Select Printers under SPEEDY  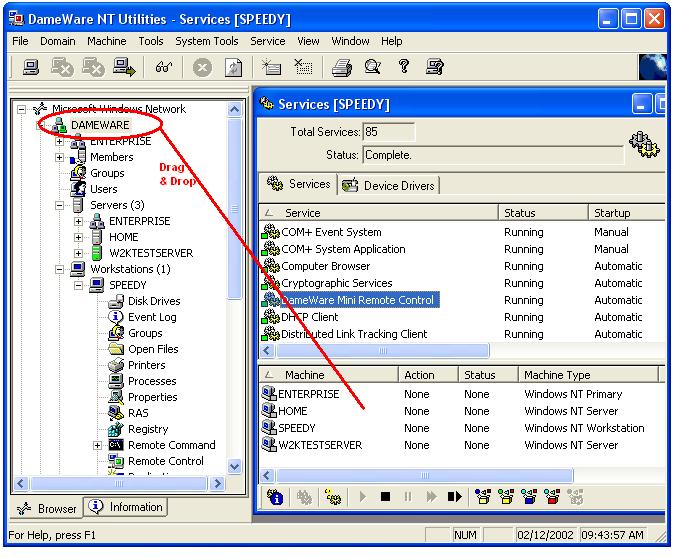pyautogui.click(x=147, y=365)
